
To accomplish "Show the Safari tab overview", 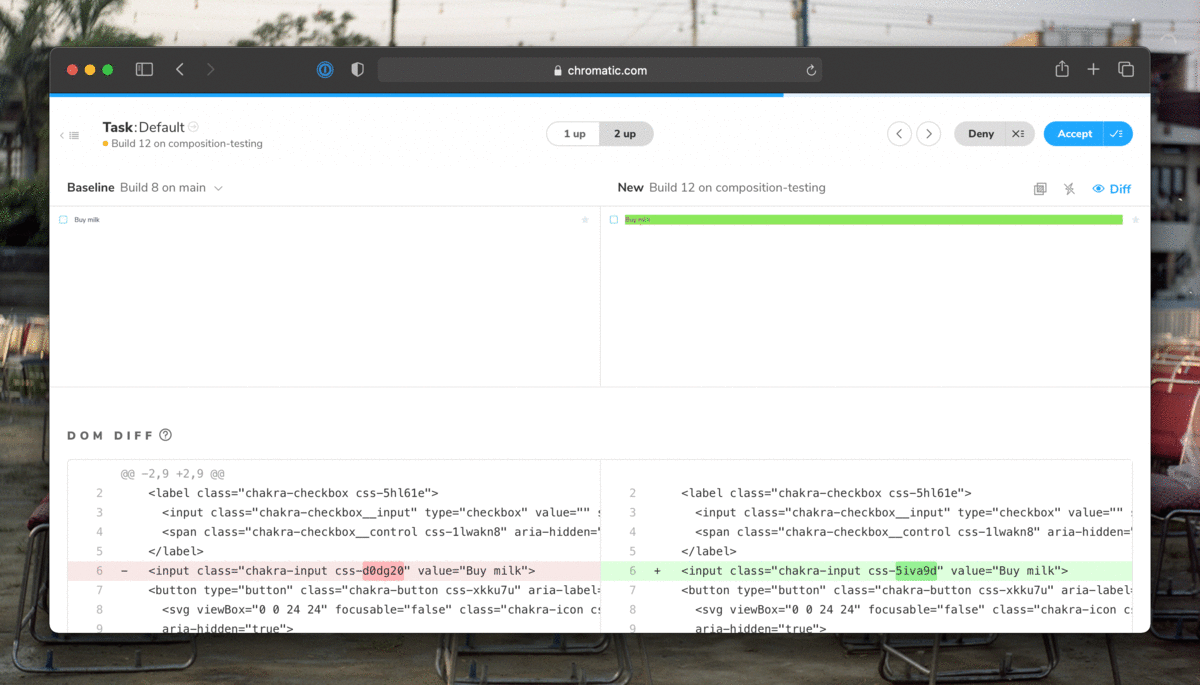I will [1126, 69].
